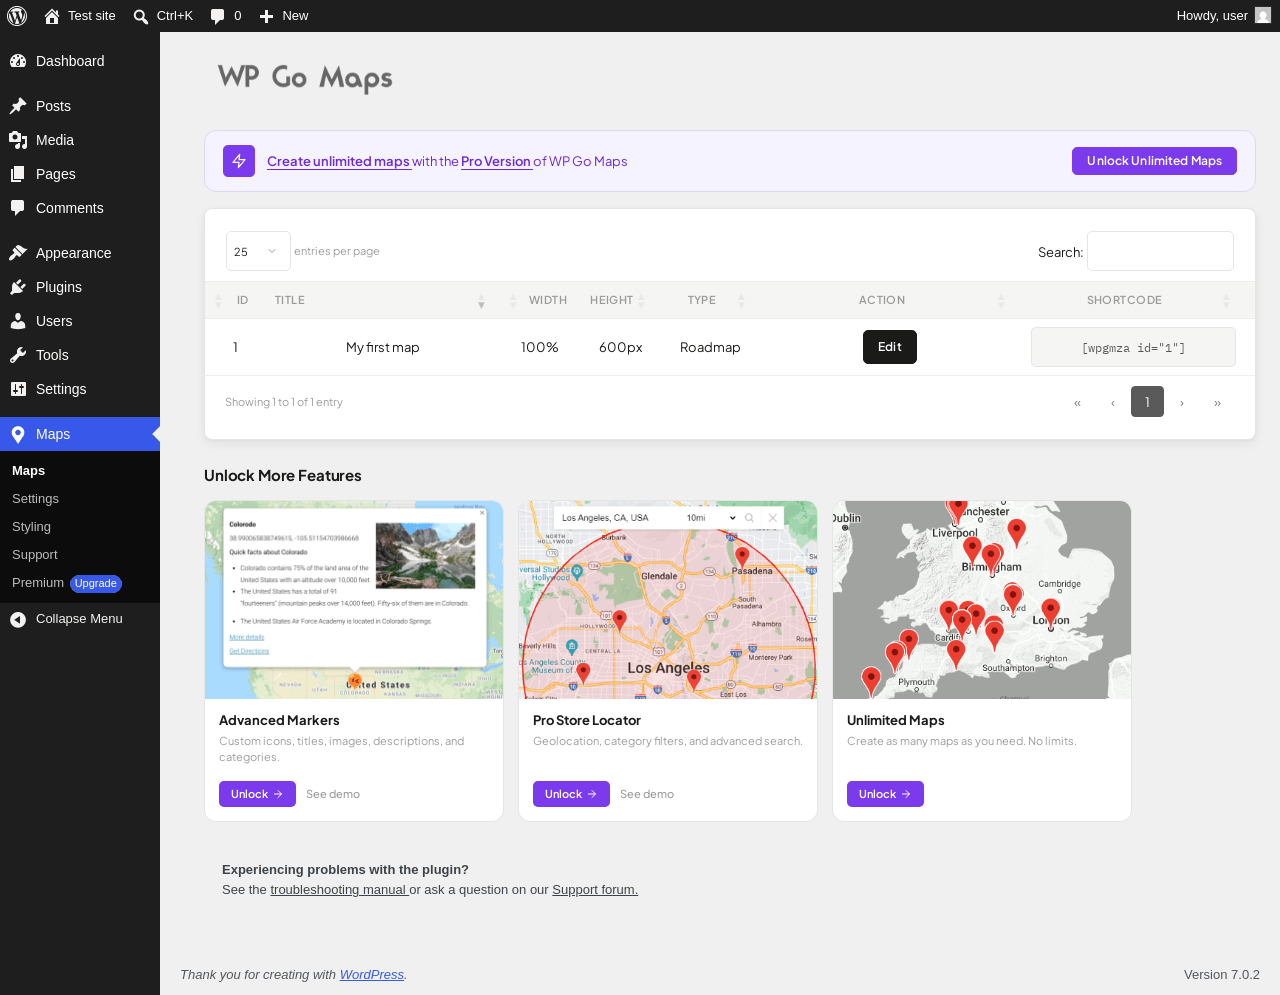Open the entries per page dropdown
This screenshot has height=995, width=1280.
pyautogui.click(x=258, y=251)
